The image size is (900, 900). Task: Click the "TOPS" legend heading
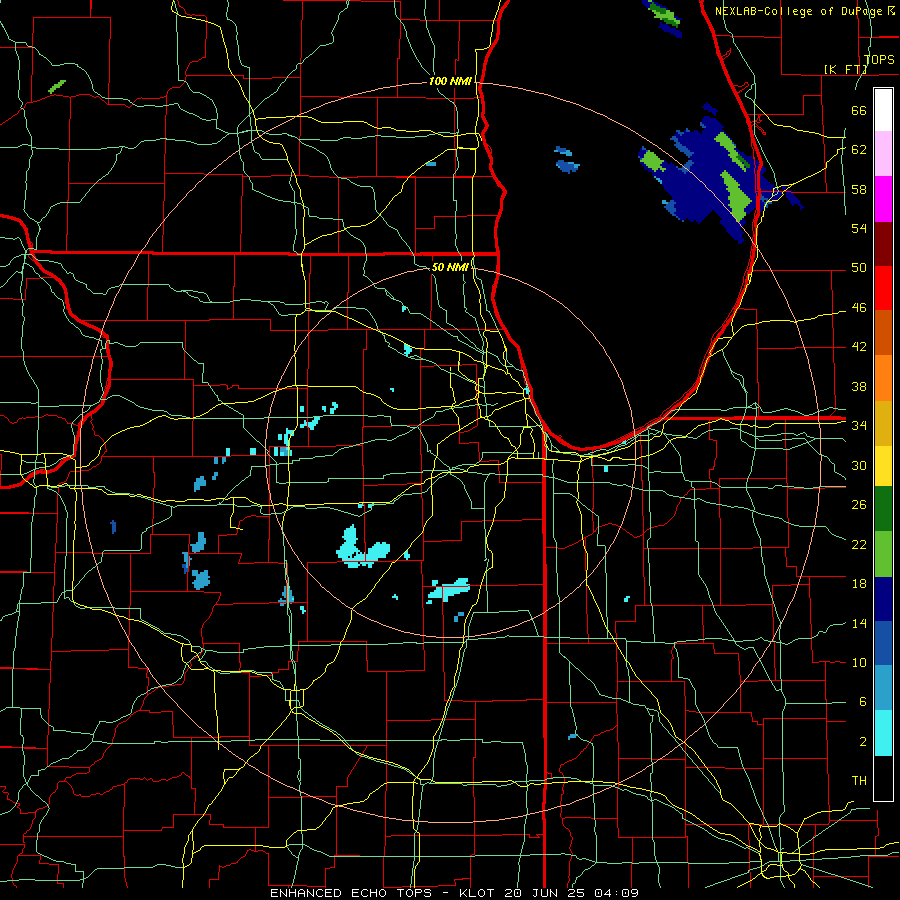[x=879, y=59]
